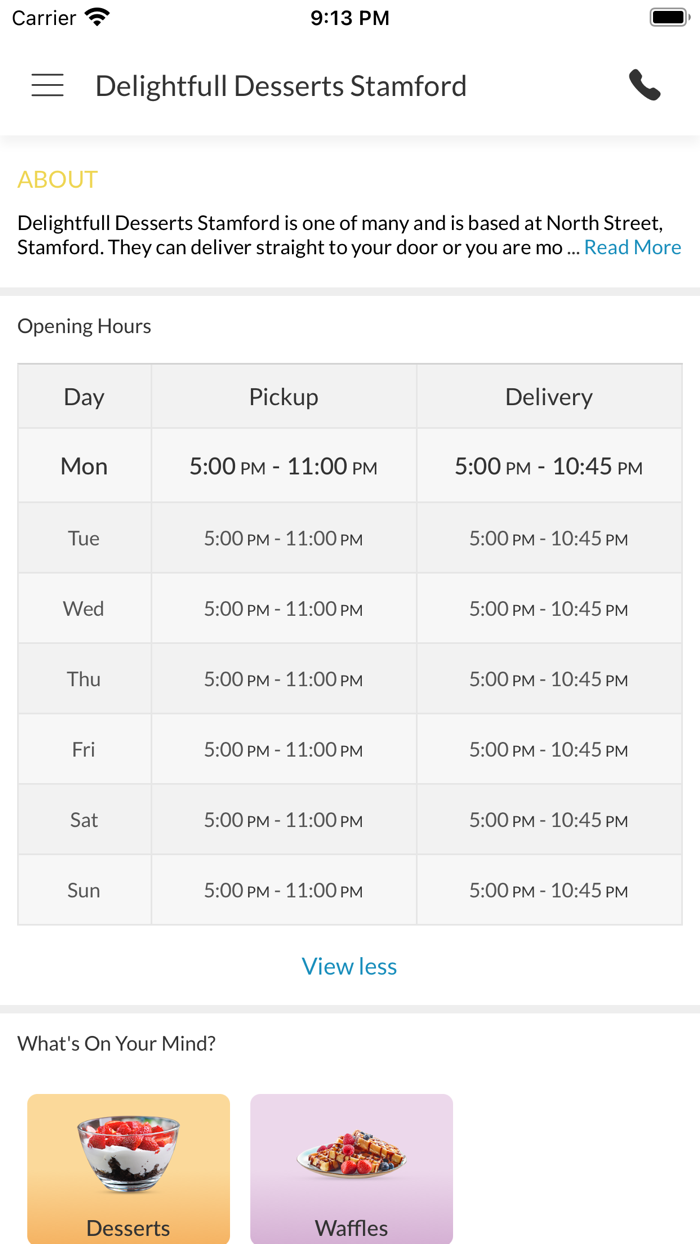This screenshot has height=1244, width=700.
Task: Select the Mon row in opening hours
Action: coord(84,466)
